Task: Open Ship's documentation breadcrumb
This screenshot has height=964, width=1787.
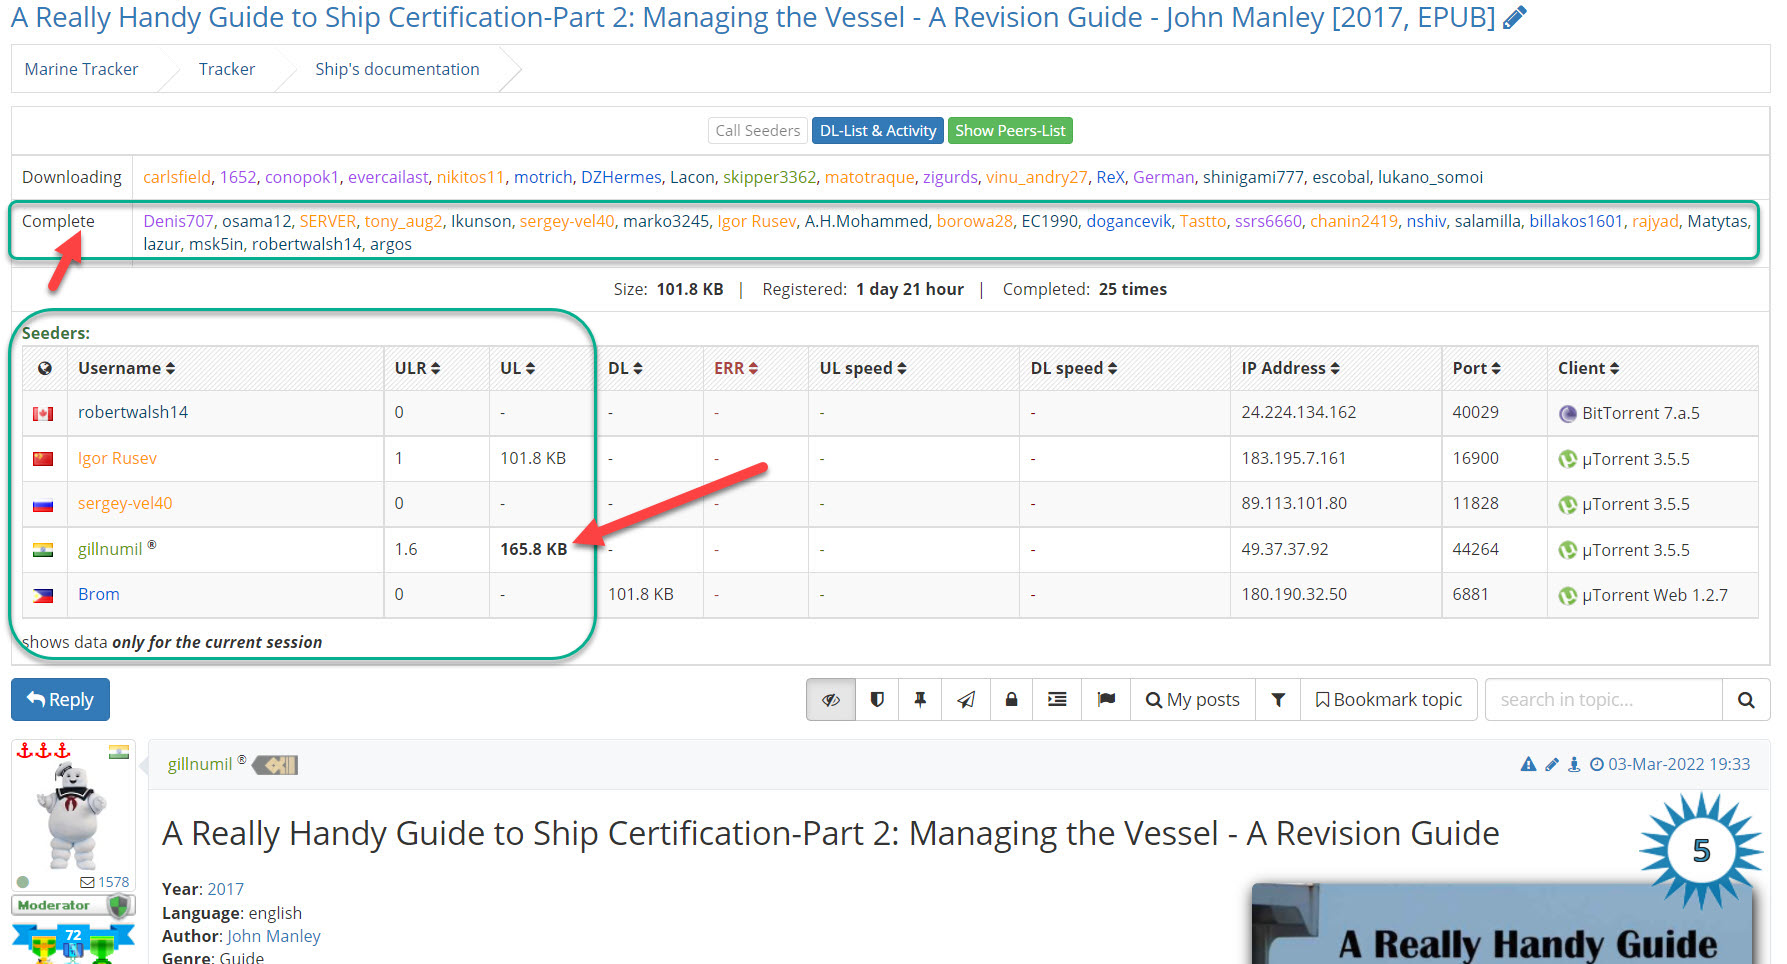Action: tap(397, 69)
